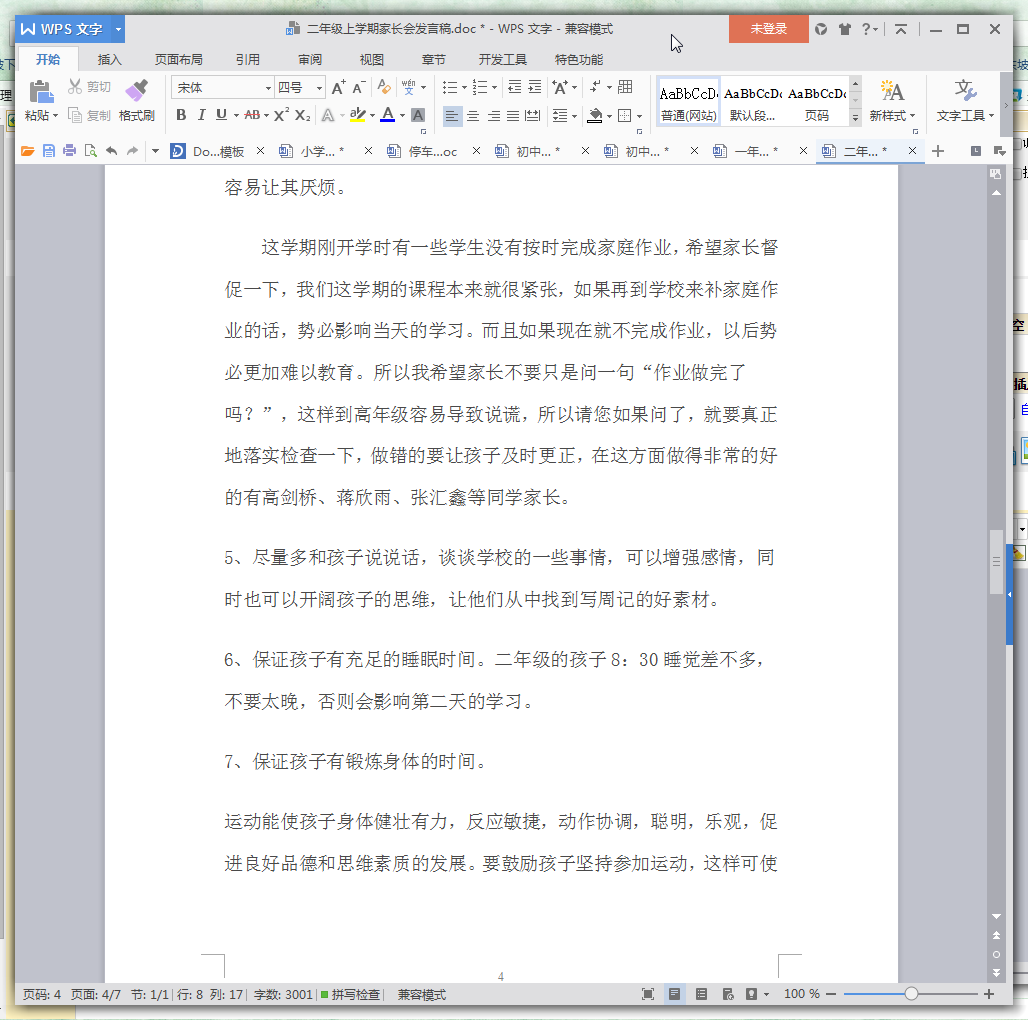
Task: Set center text alignment
Action: 473,116
